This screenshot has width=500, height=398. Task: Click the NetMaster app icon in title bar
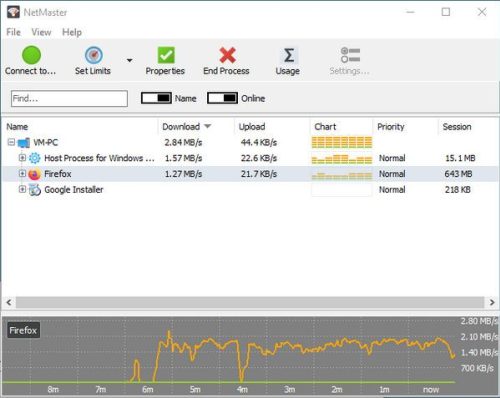pyautogui.click(x=13, y=12)
